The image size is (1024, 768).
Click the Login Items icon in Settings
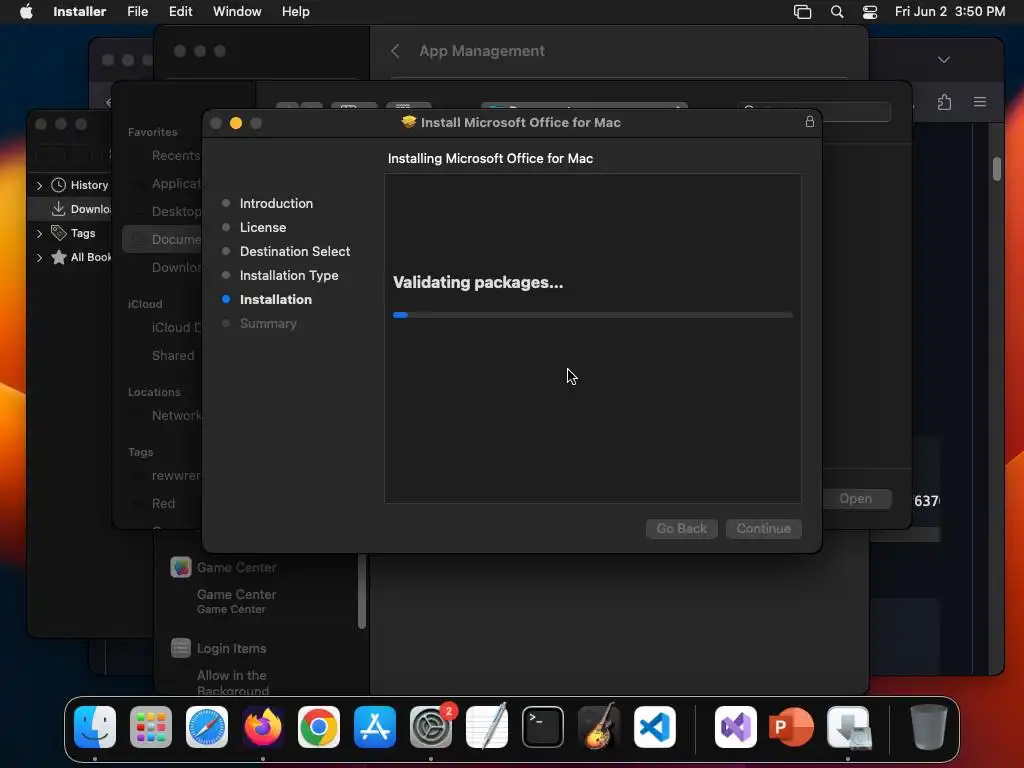181,648
